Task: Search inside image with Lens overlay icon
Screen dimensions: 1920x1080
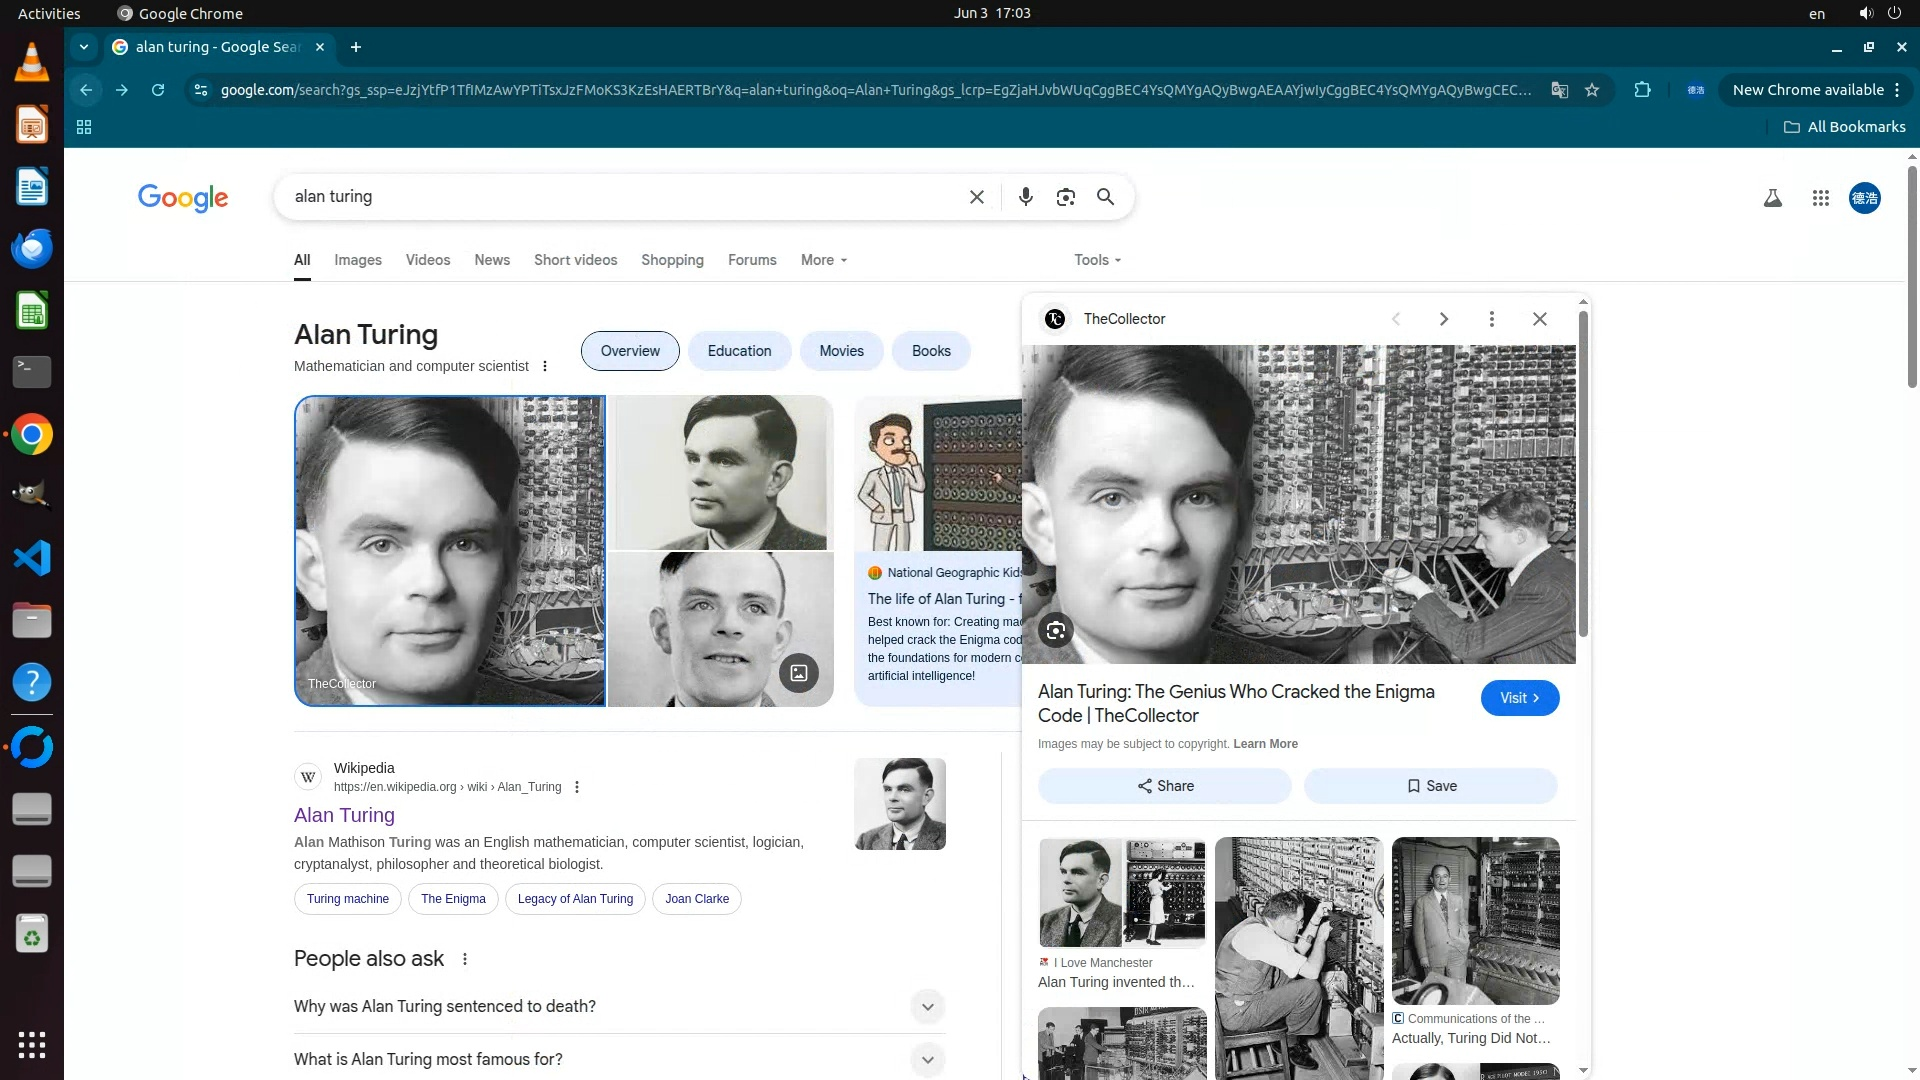Action: pyautogui.click(x=1055, y=630)
